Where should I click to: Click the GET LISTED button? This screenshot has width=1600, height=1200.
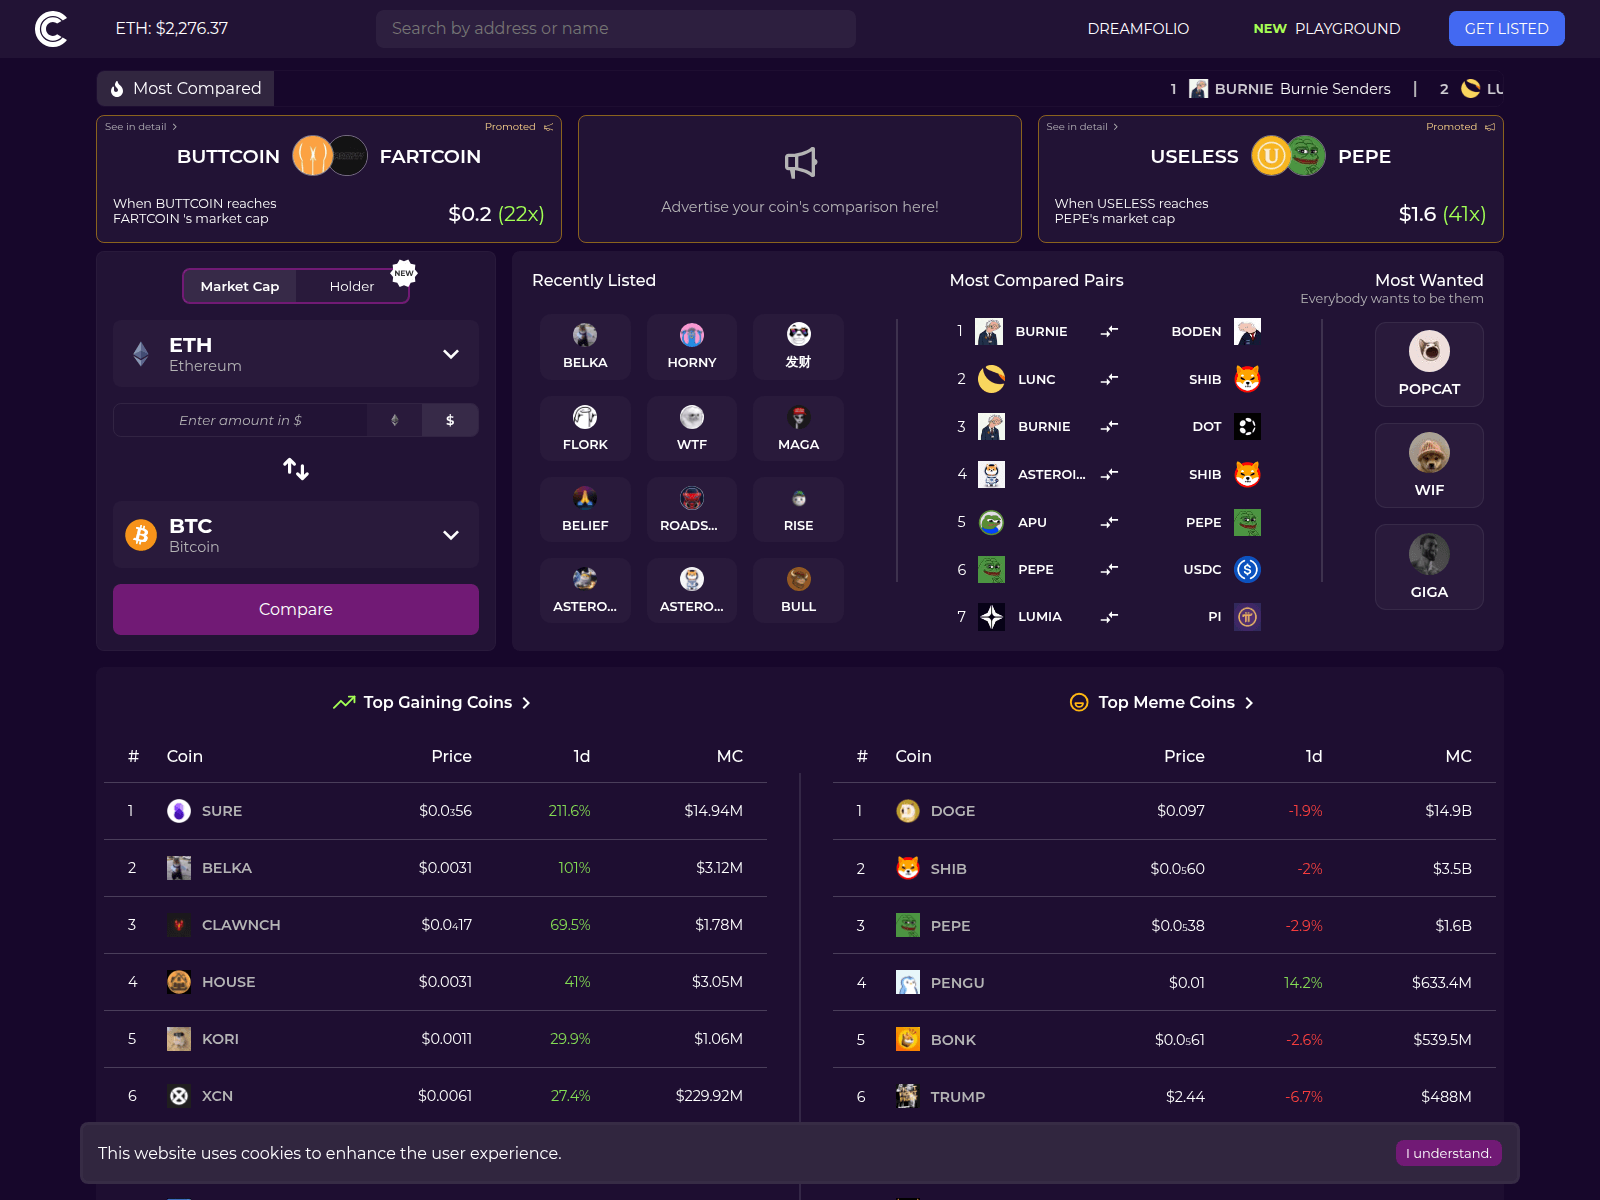point(1506,29)
